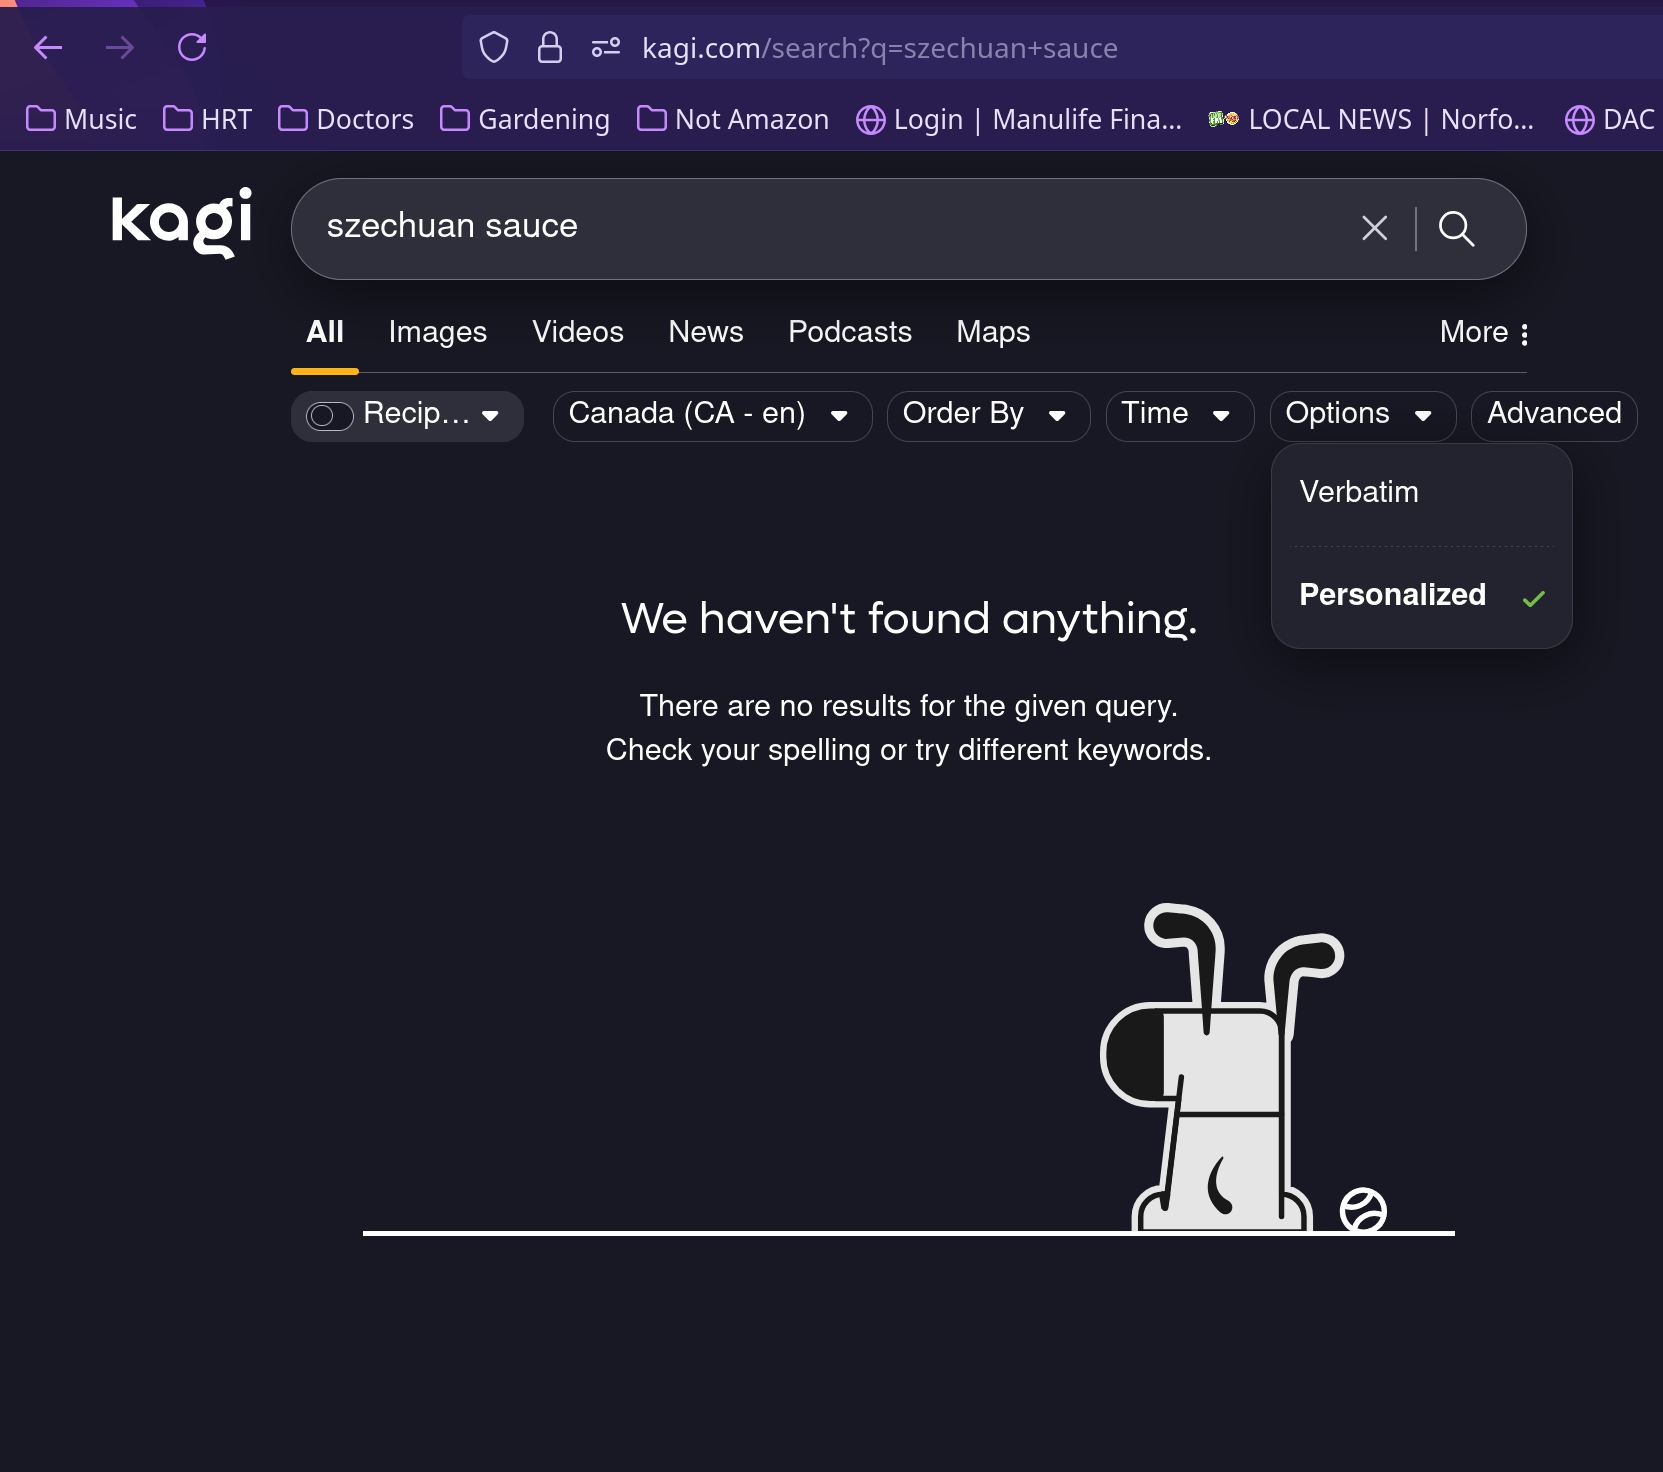The height and width of the screenshot is (1472, 1663).
Task: Click the browser back arrow
Action: 48,47
